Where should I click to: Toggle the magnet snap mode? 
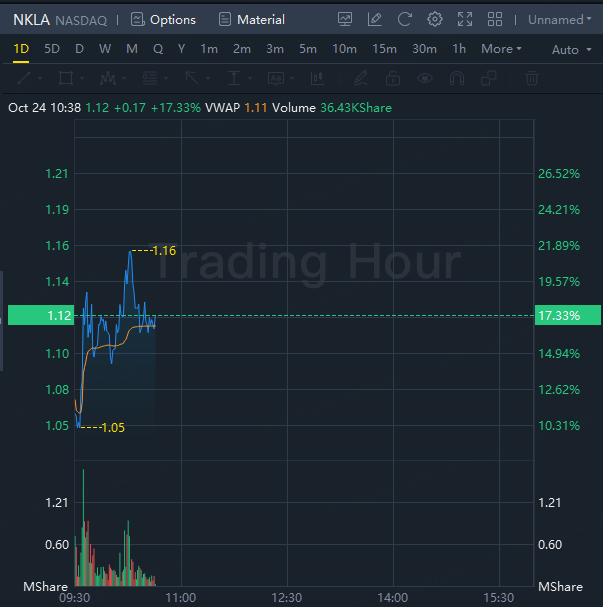click(x=457, y=78)
